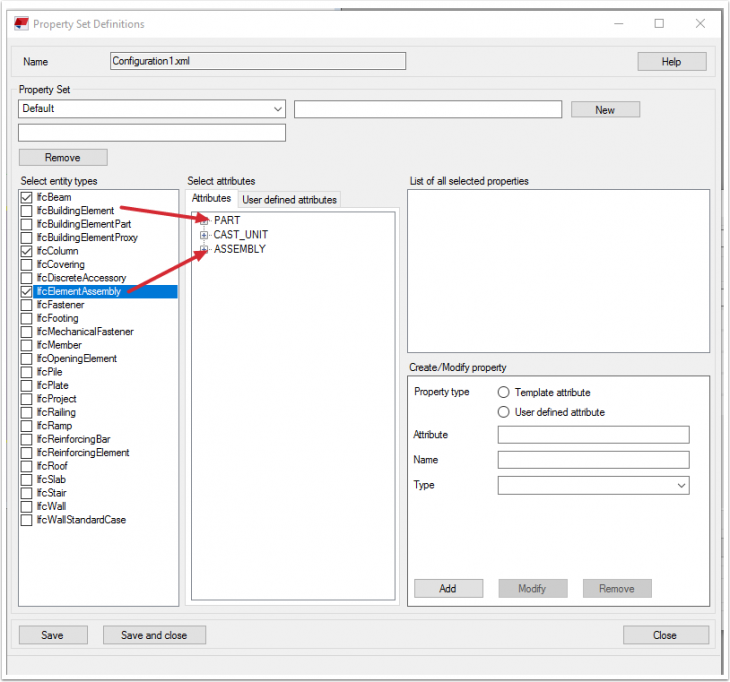
Task: Tick the IfcWall checkbox
Action: 27,506
